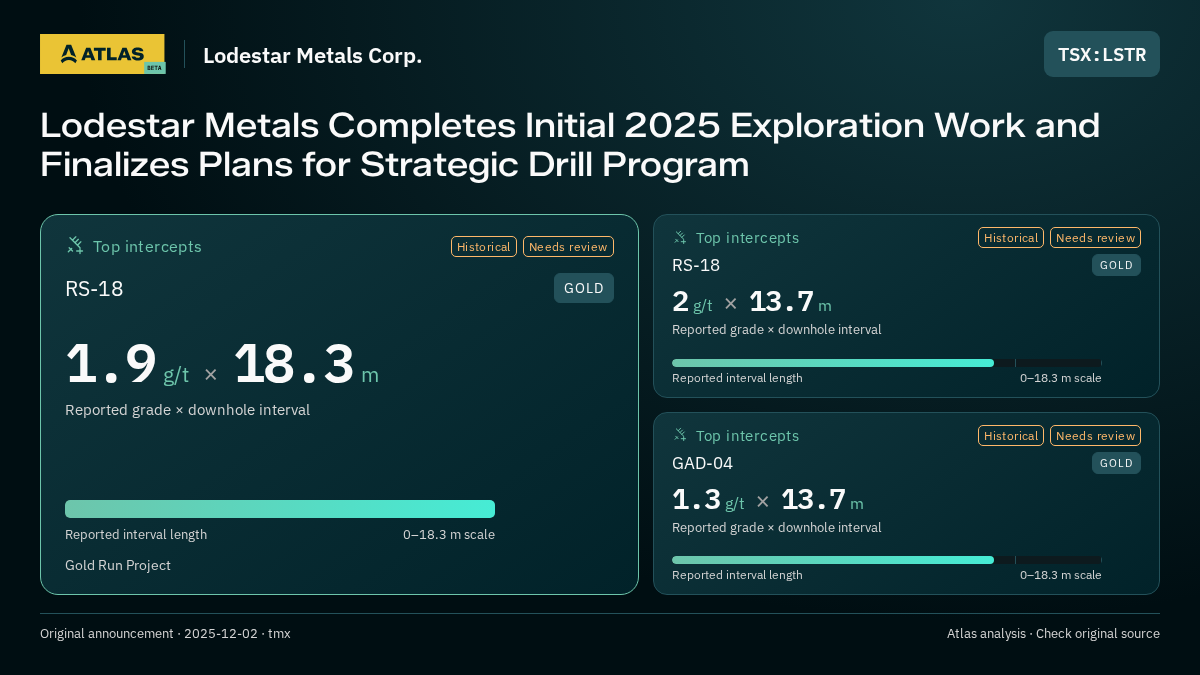1200x675 pixels.
Task: Click Atlas analysis · Check original source text
Action: click(x=1053, y=634)
